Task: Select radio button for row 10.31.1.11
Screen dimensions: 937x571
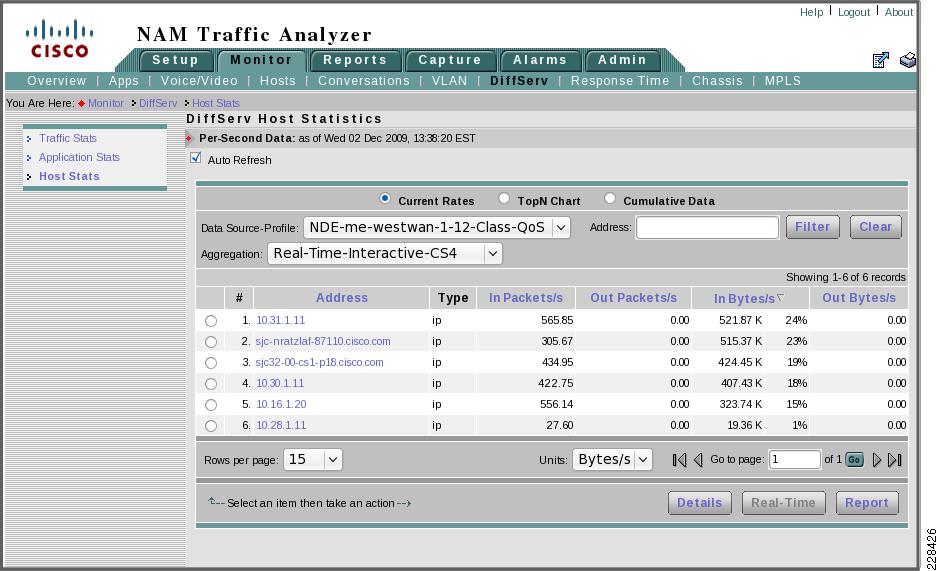Action: click(211, 321)
